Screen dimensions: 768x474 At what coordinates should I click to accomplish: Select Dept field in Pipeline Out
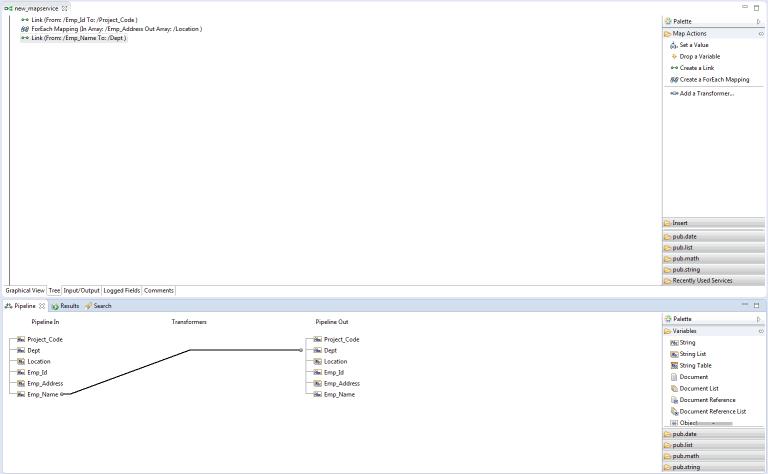pyautogui.click(x=330, y=351)
